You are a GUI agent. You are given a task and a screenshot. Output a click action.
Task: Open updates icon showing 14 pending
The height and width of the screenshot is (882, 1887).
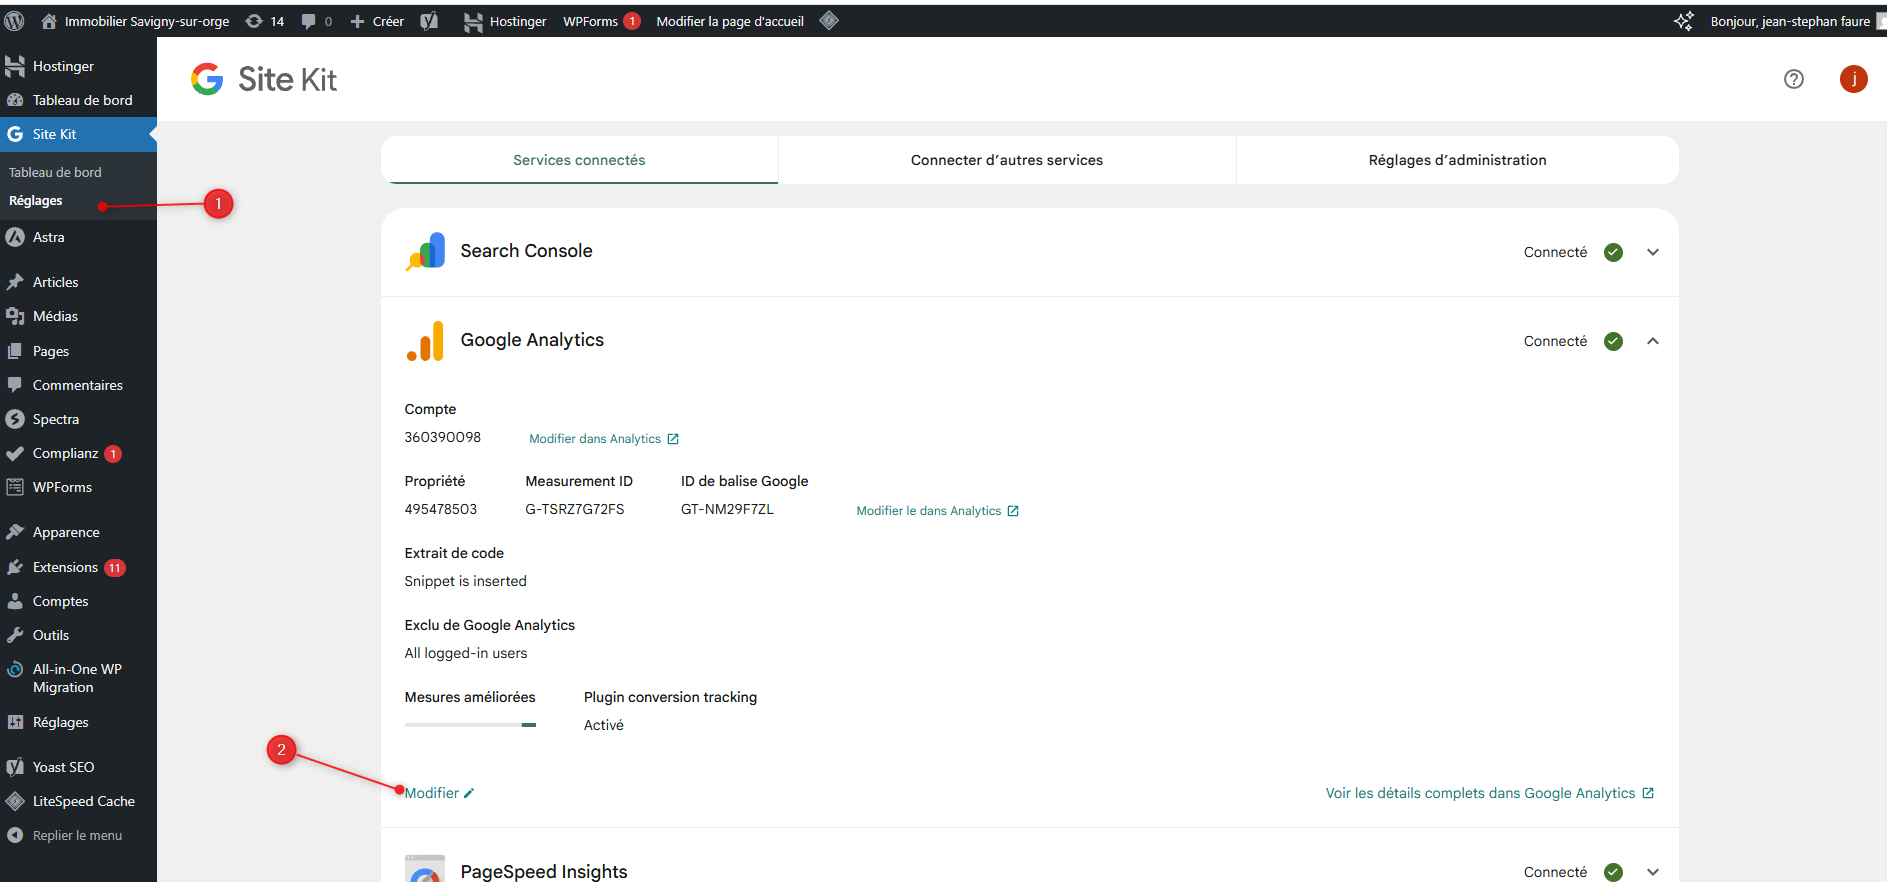[x=265, y=21]
